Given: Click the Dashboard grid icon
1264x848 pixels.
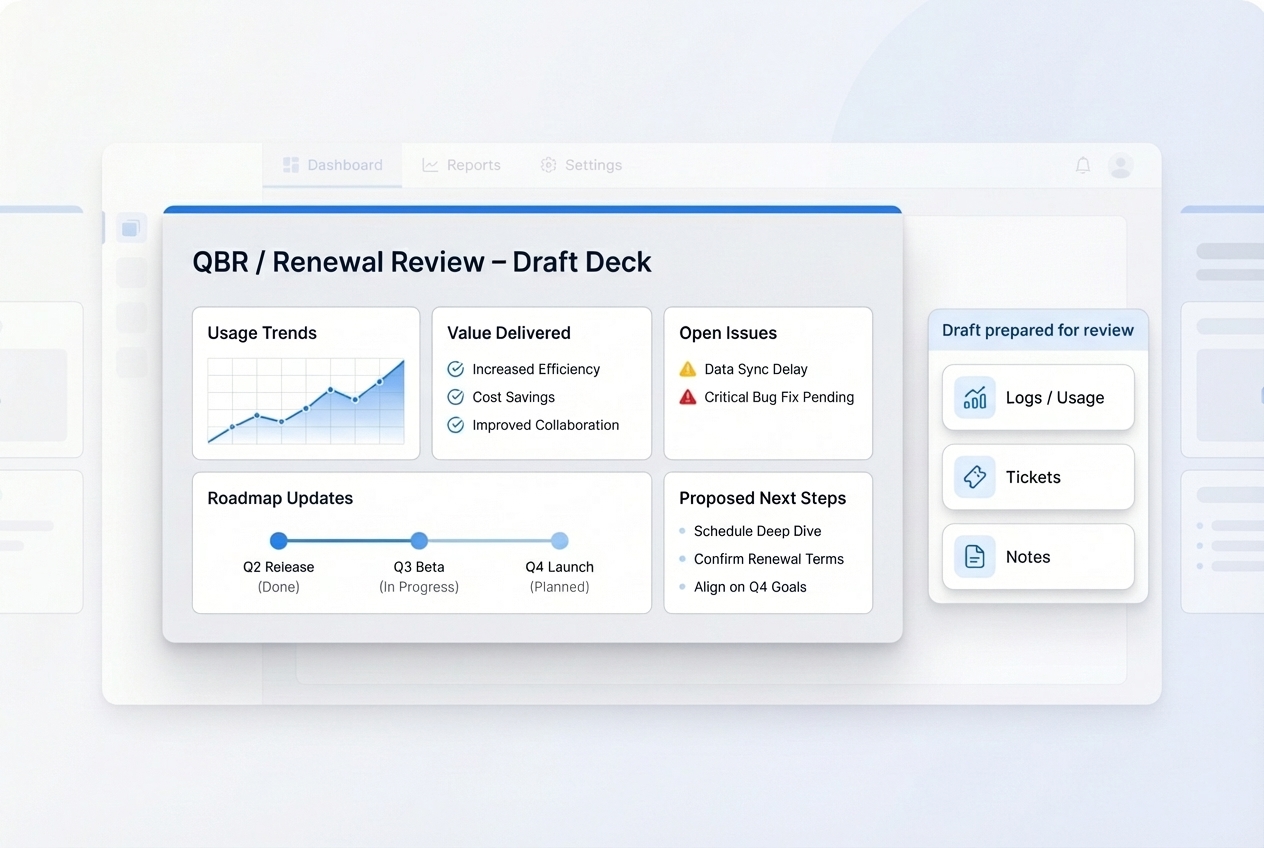Looking at the screenshot, I should coord(291,165).
